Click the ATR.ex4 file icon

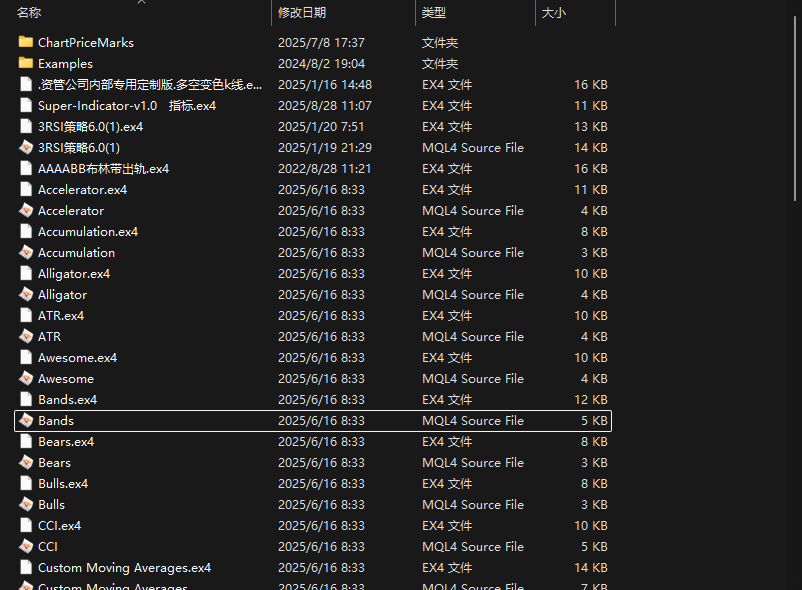26,315
